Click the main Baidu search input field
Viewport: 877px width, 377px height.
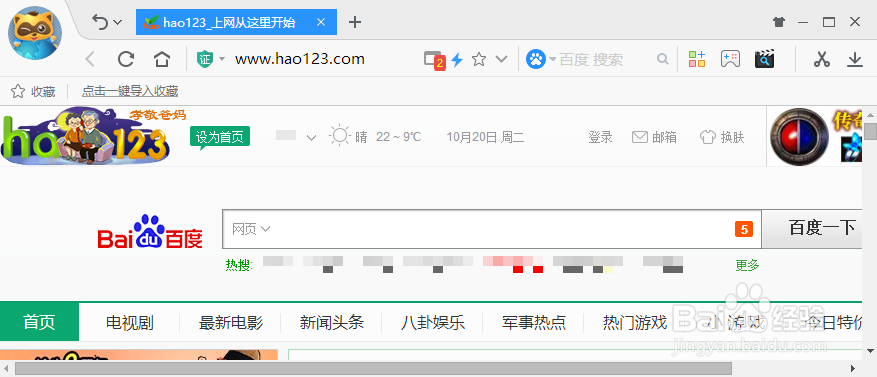(x=492, y=229)
